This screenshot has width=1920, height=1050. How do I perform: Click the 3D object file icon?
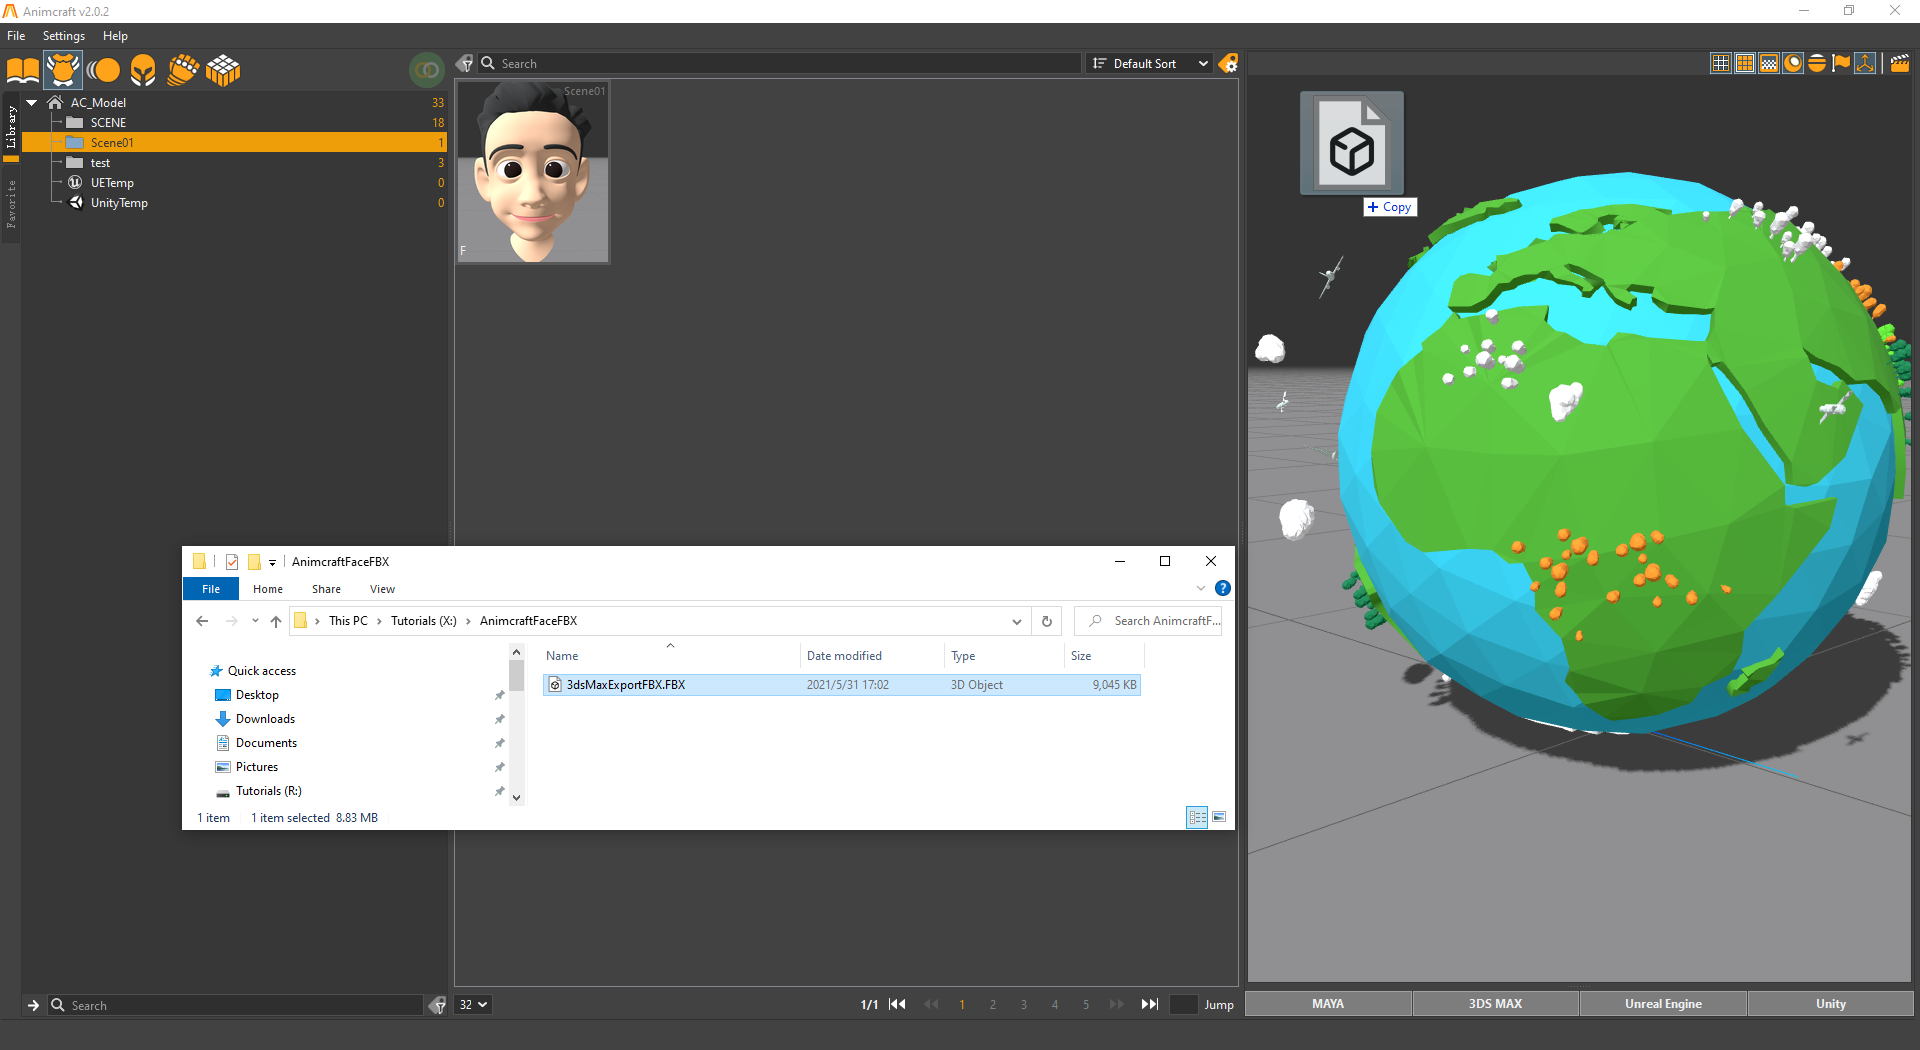point(1352,143)
